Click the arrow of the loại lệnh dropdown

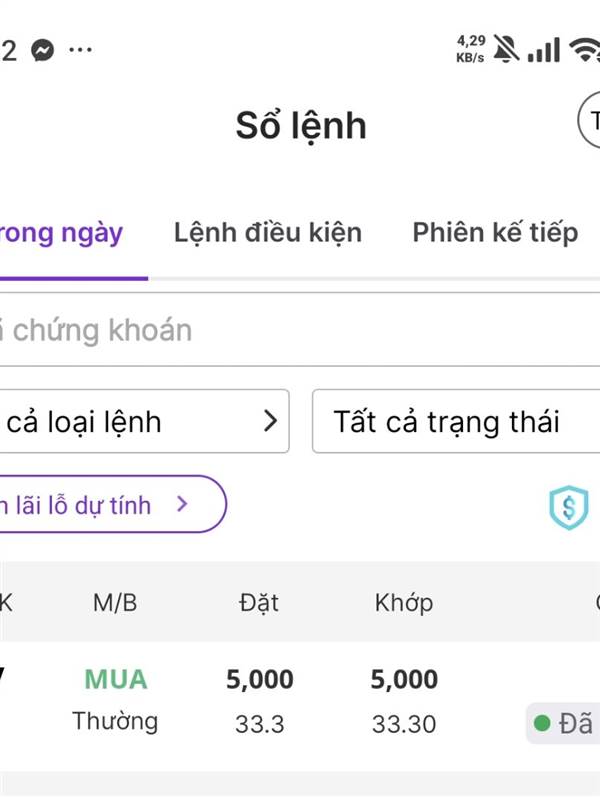point(269,422)
